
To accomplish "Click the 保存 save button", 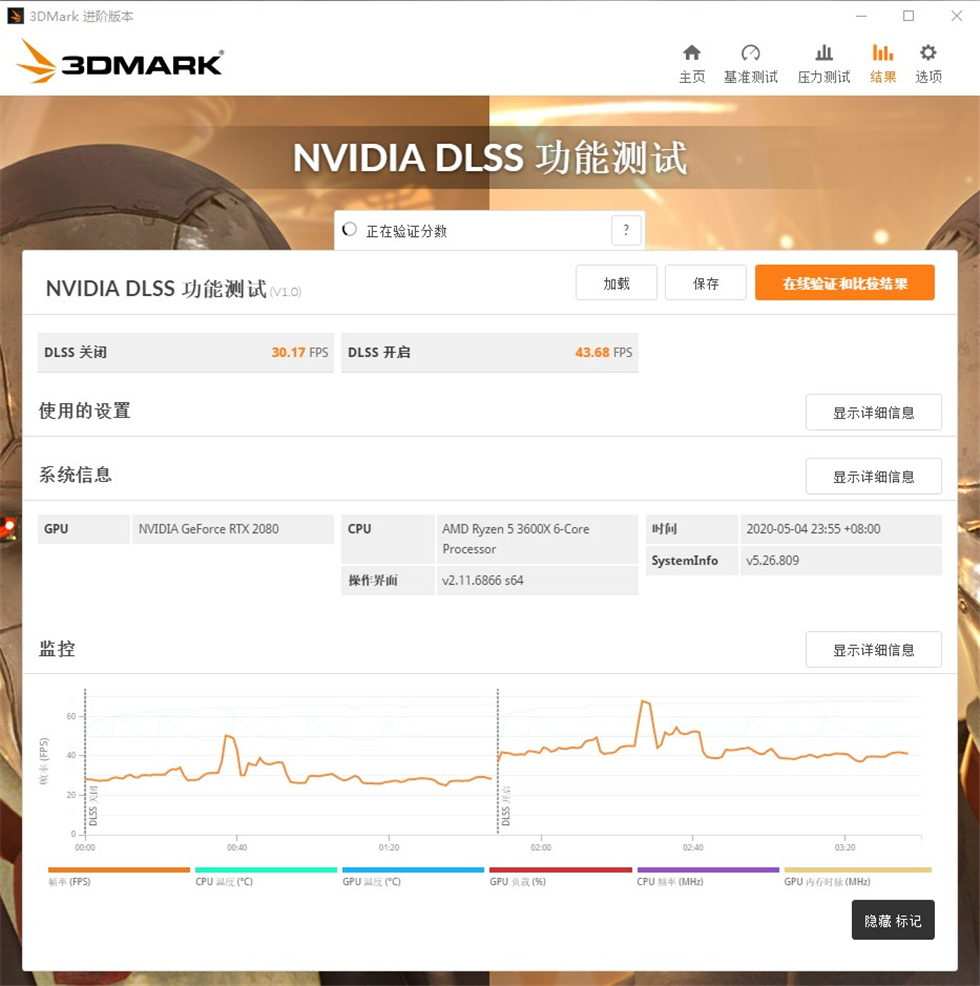I will tap(705, 283).
